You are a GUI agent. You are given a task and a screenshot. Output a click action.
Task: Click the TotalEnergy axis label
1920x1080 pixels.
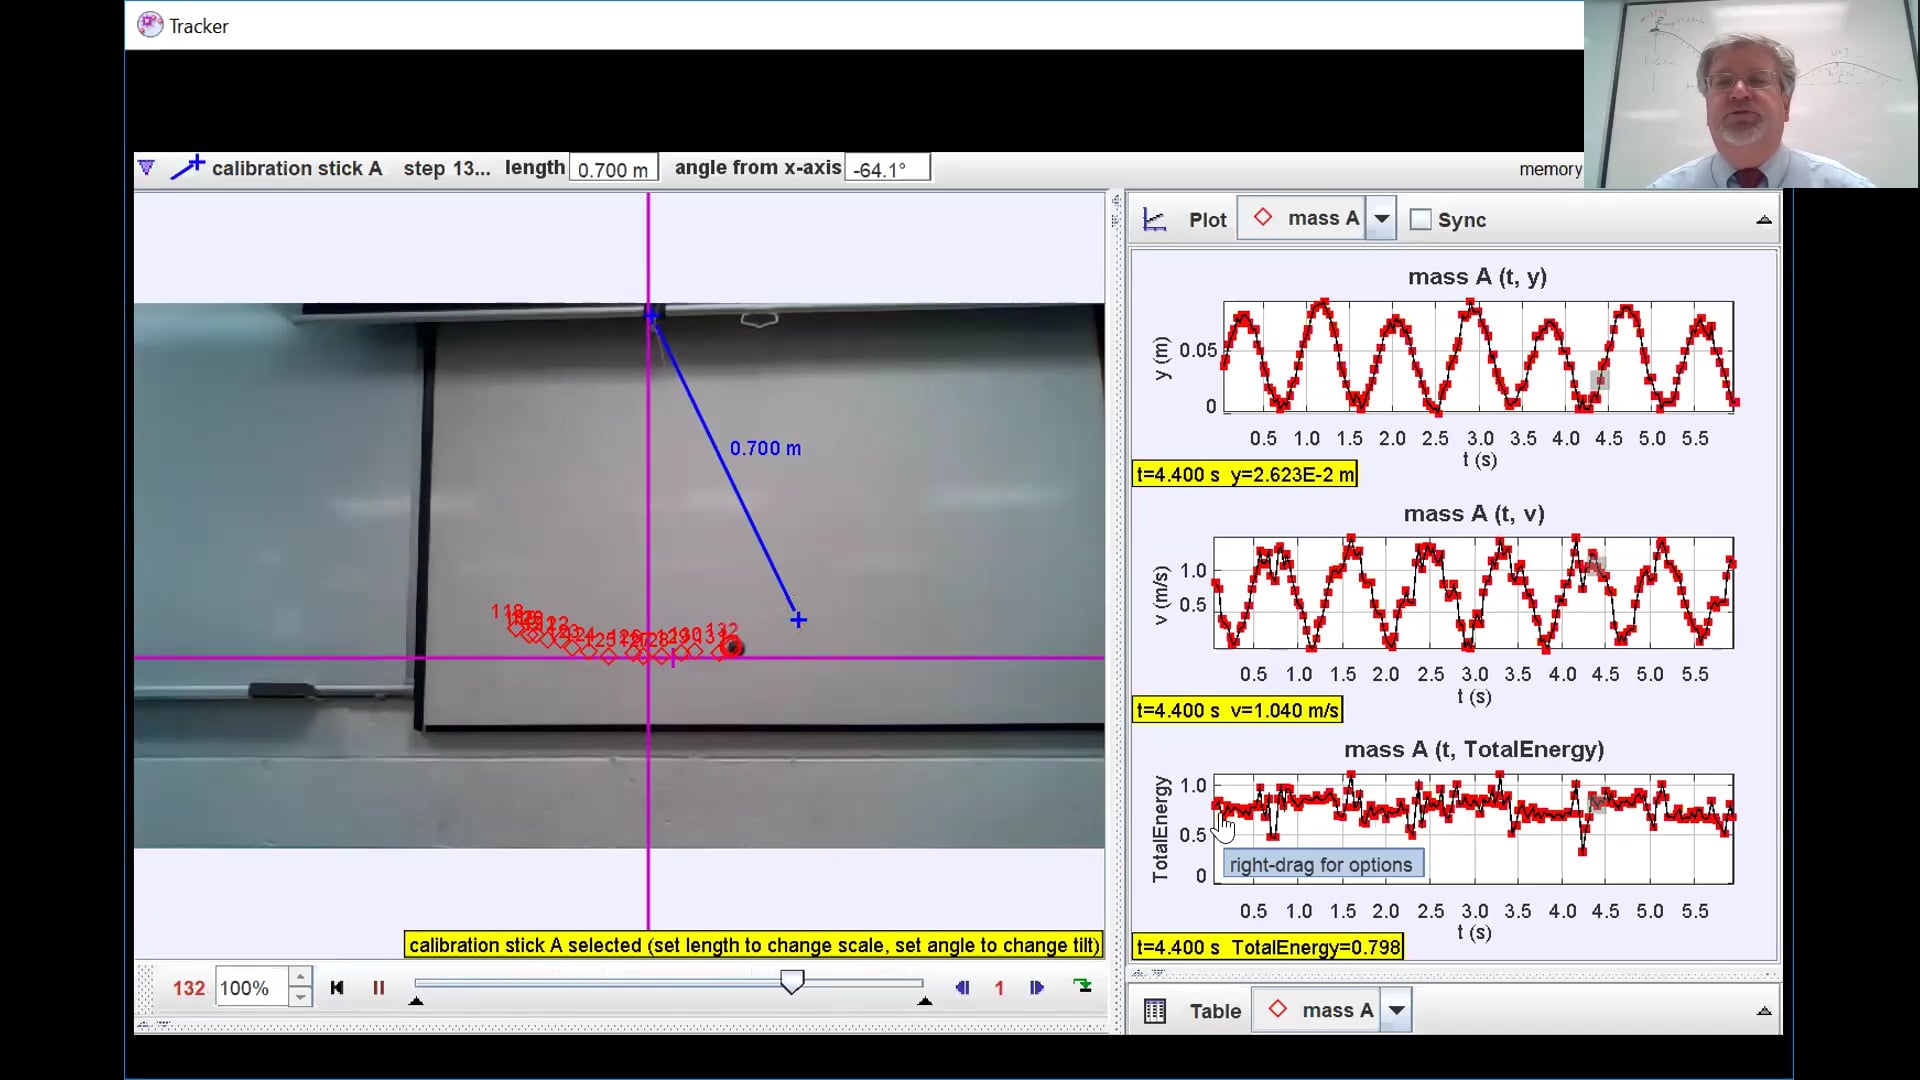pyautogui.click(x=1160, y=829)
